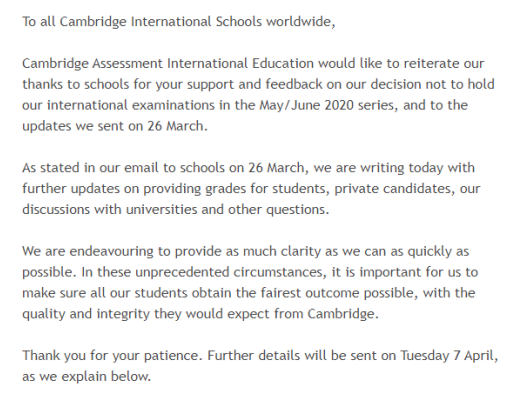Click the words 'Cambridge Assessment International Education'
521x399 pixels.
(x=168, y=63)
